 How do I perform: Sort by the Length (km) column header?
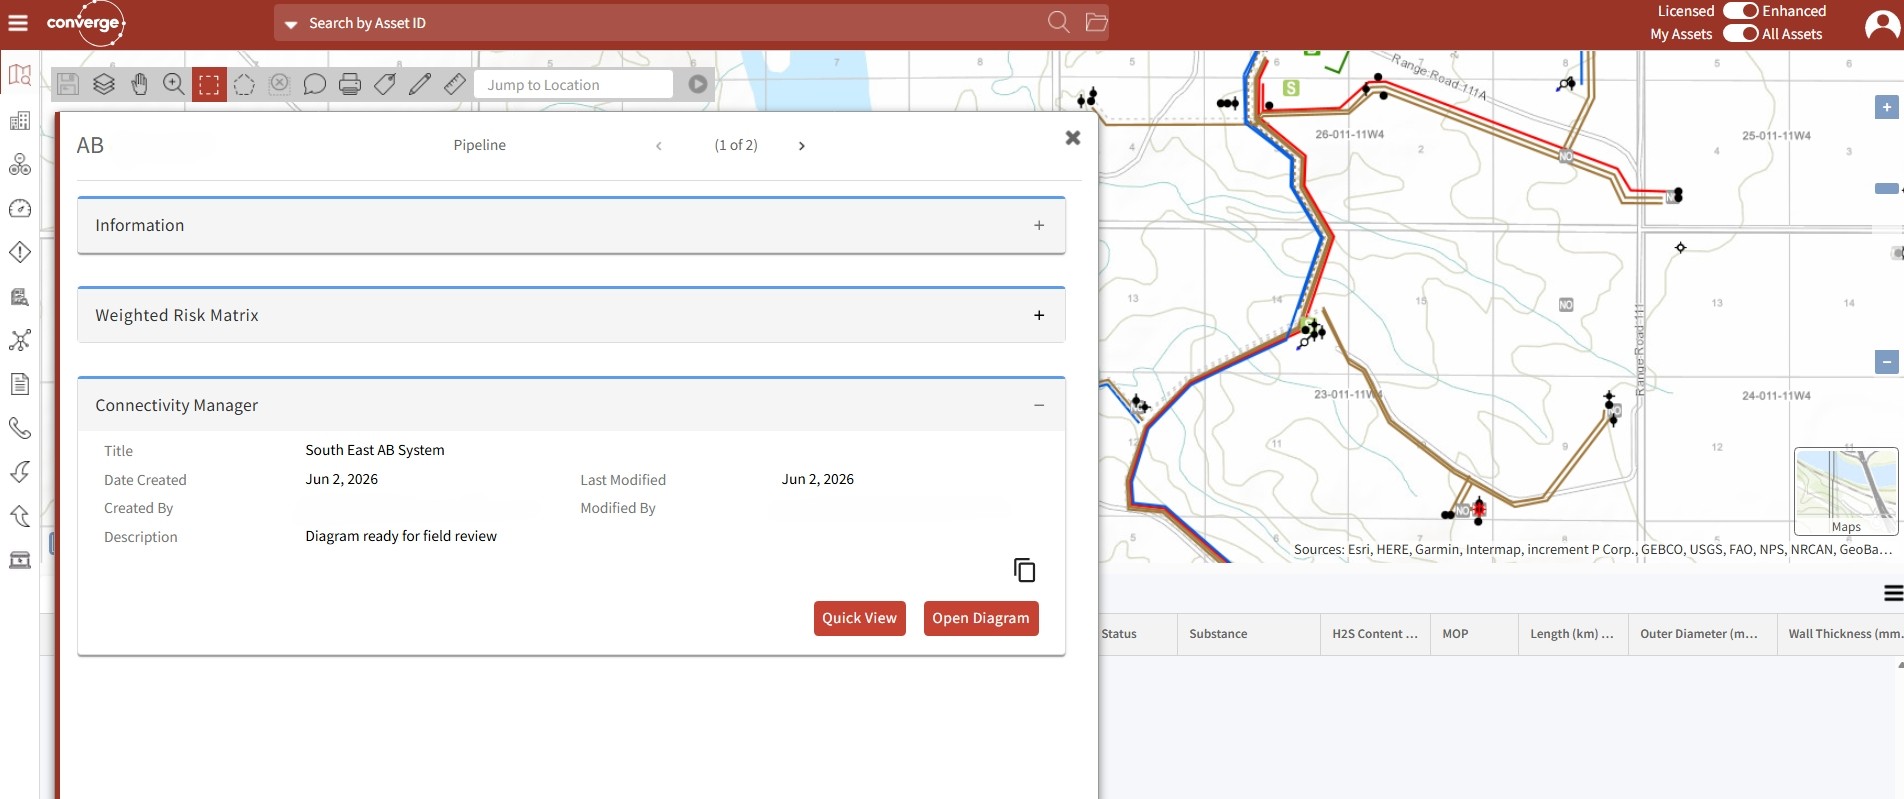tap(1573, 634)
